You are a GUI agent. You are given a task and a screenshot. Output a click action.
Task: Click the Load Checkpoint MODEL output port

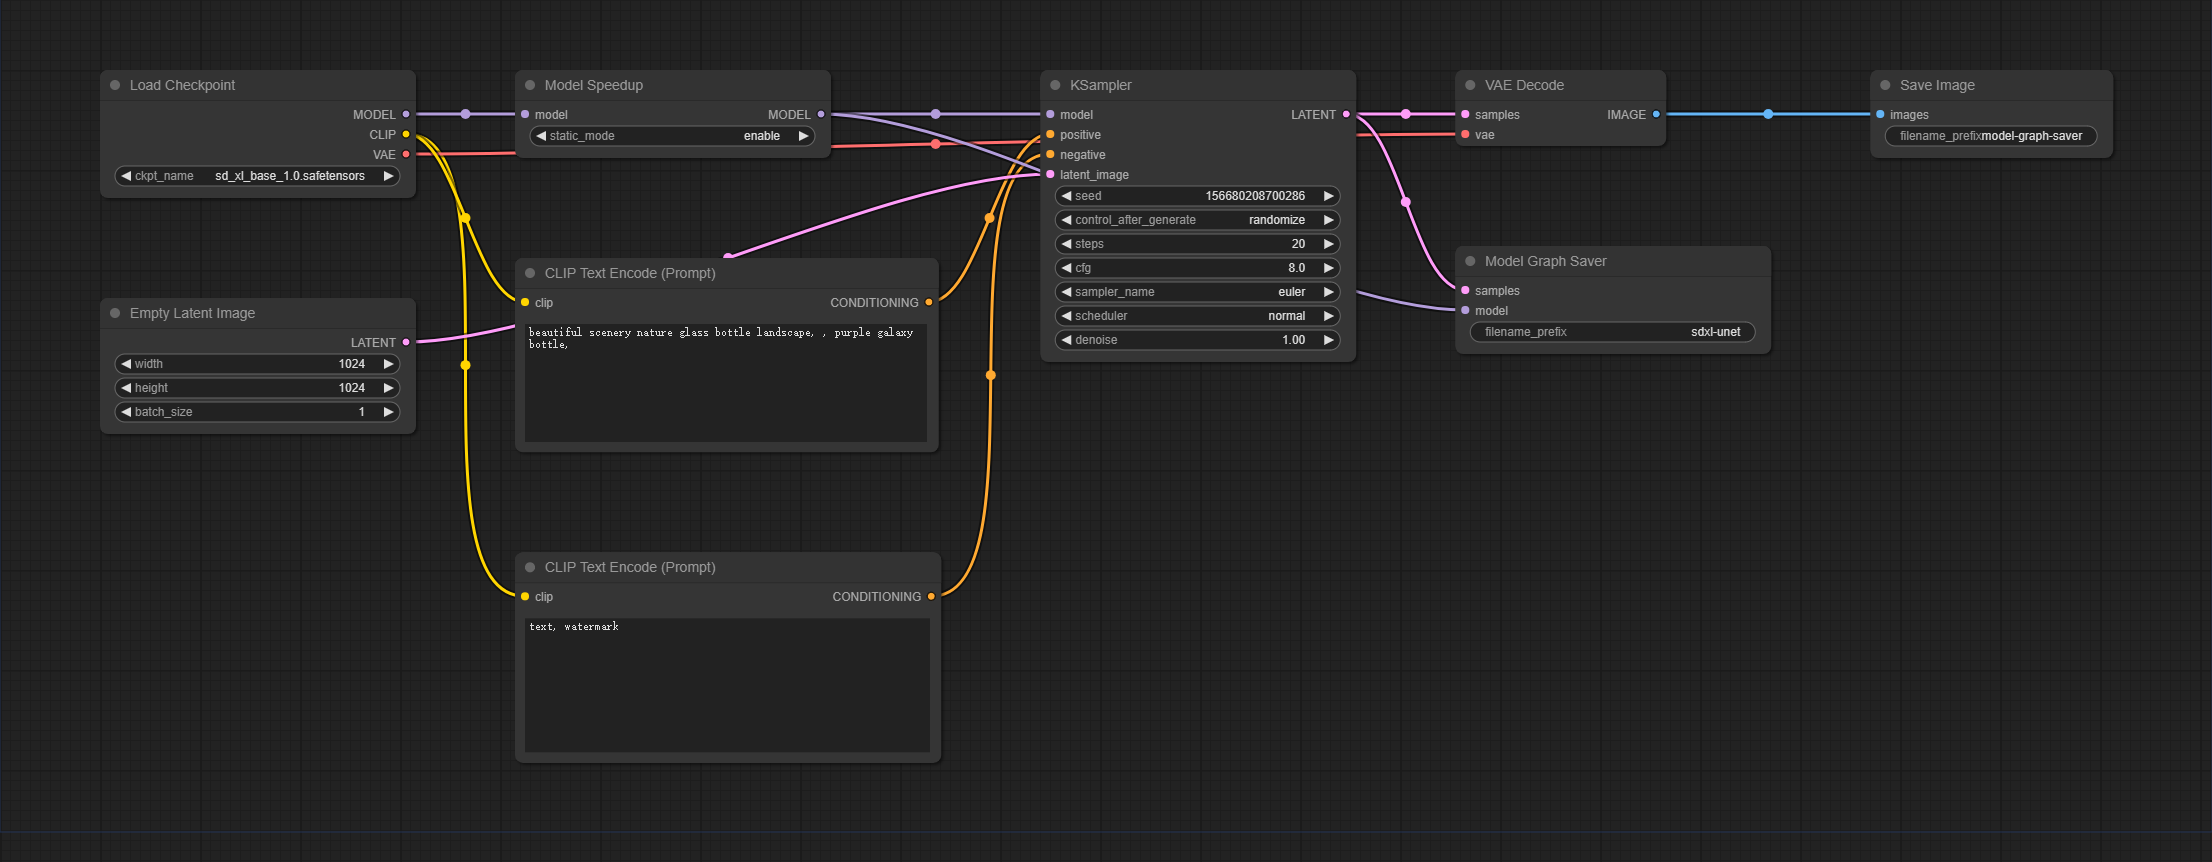pos(406,114)
